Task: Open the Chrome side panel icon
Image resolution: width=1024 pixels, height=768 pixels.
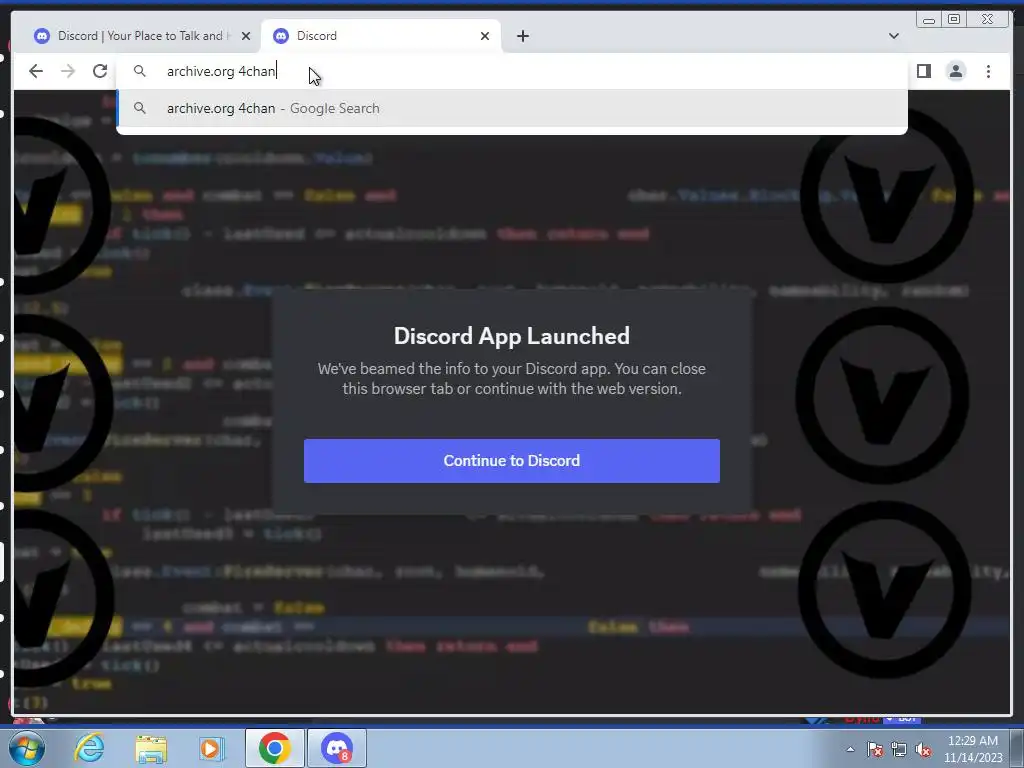Action: click(x=923, y=71)
